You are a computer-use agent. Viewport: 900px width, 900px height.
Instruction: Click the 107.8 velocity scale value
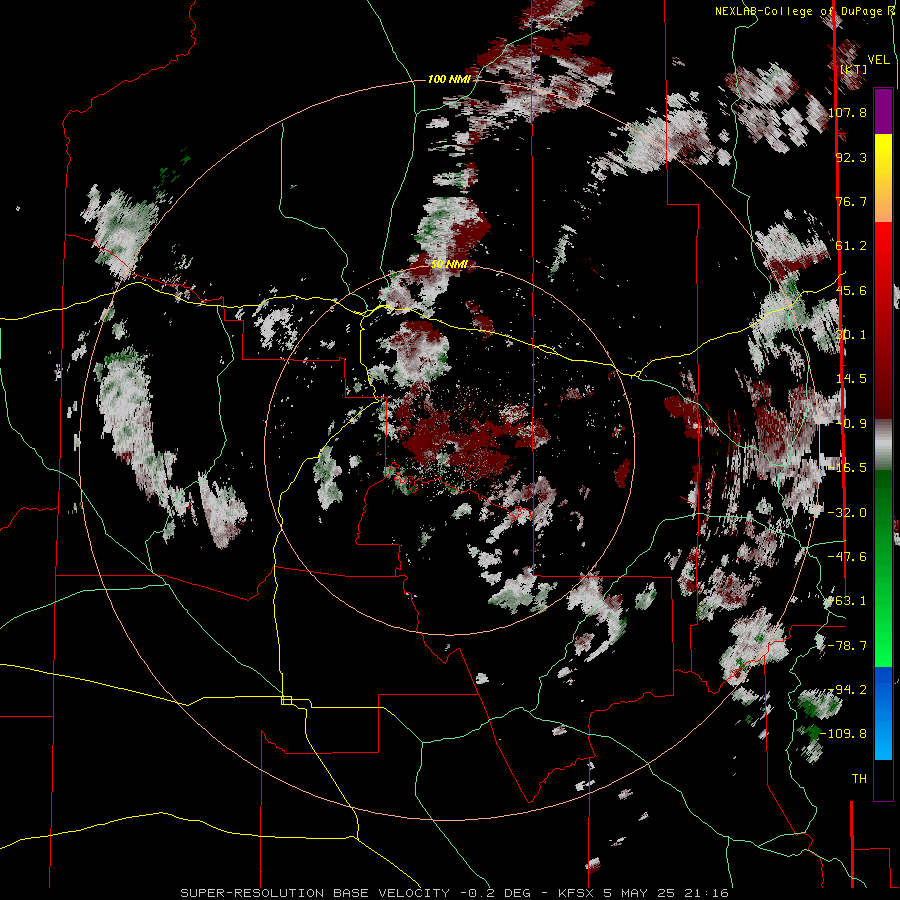847,112
